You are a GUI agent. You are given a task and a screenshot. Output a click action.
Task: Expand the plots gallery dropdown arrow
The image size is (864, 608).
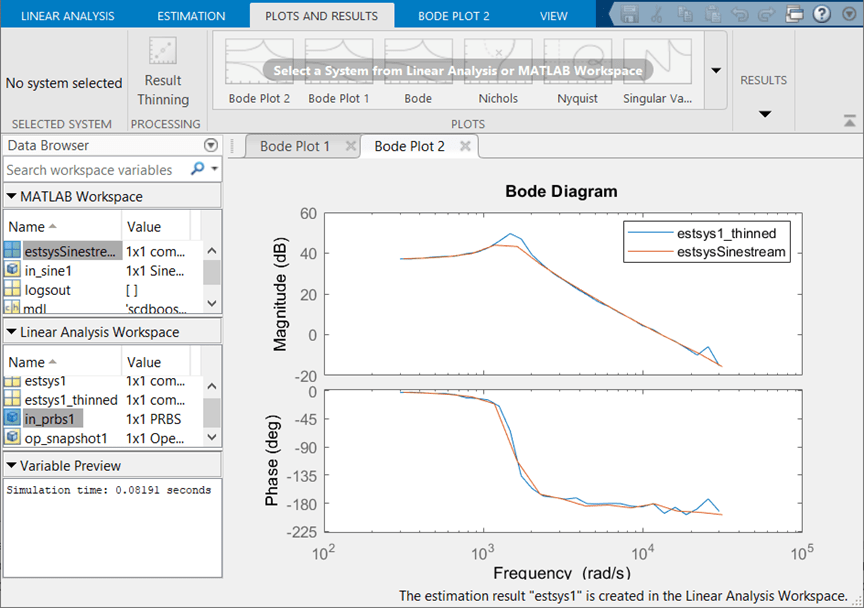pos(716,71)
